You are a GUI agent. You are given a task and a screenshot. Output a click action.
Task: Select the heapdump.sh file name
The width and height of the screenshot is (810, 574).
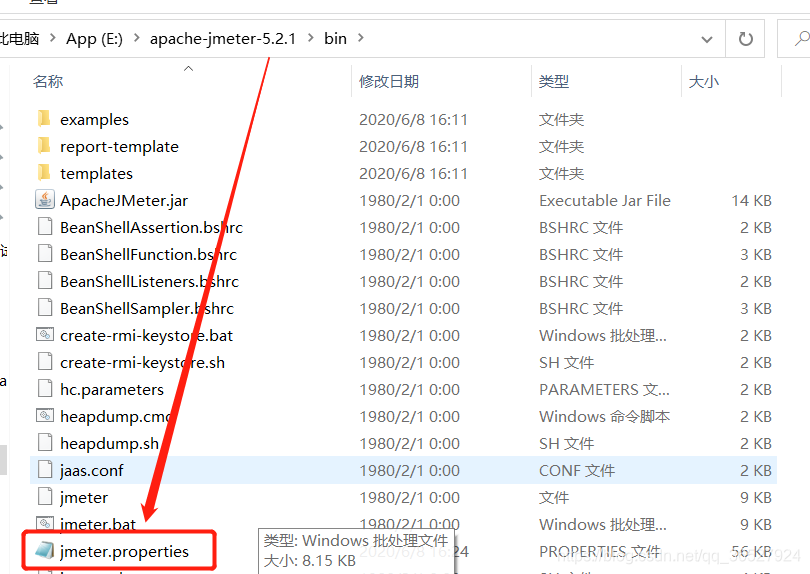pyautogui.click(x=110, y=443)
